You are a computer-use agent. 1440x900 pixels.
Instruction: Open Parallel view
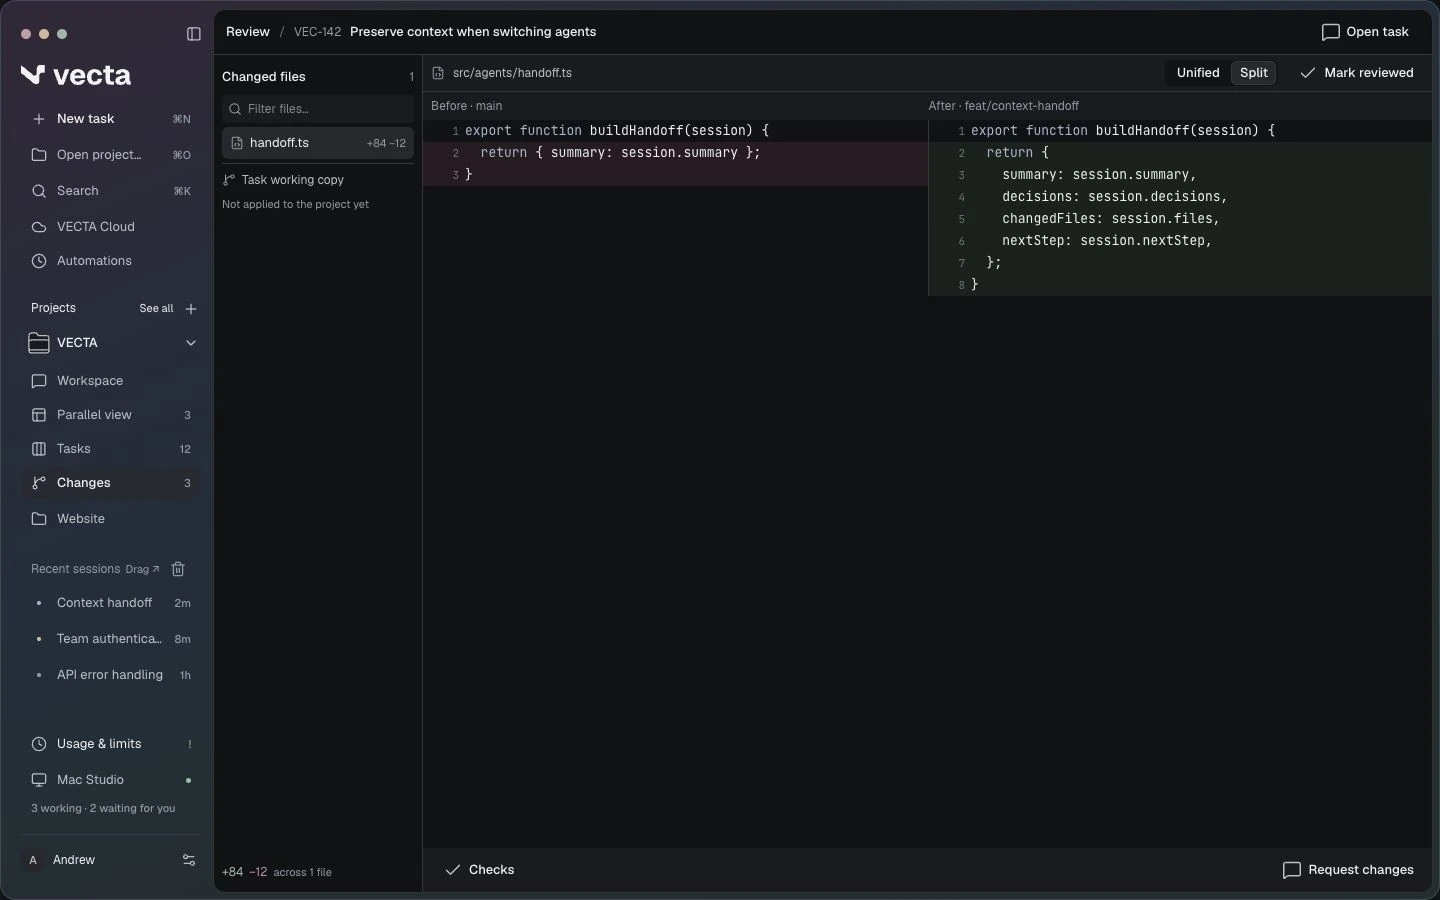[110, 415]
